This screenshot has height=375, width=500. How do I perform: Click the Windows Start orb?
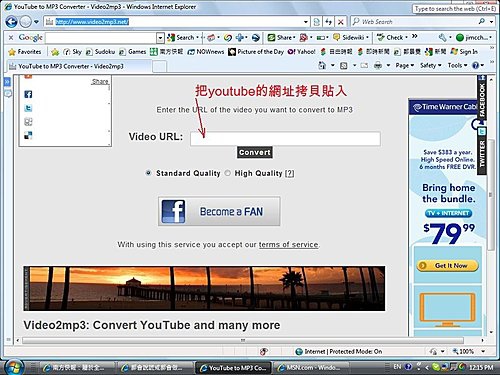[13, 367]
